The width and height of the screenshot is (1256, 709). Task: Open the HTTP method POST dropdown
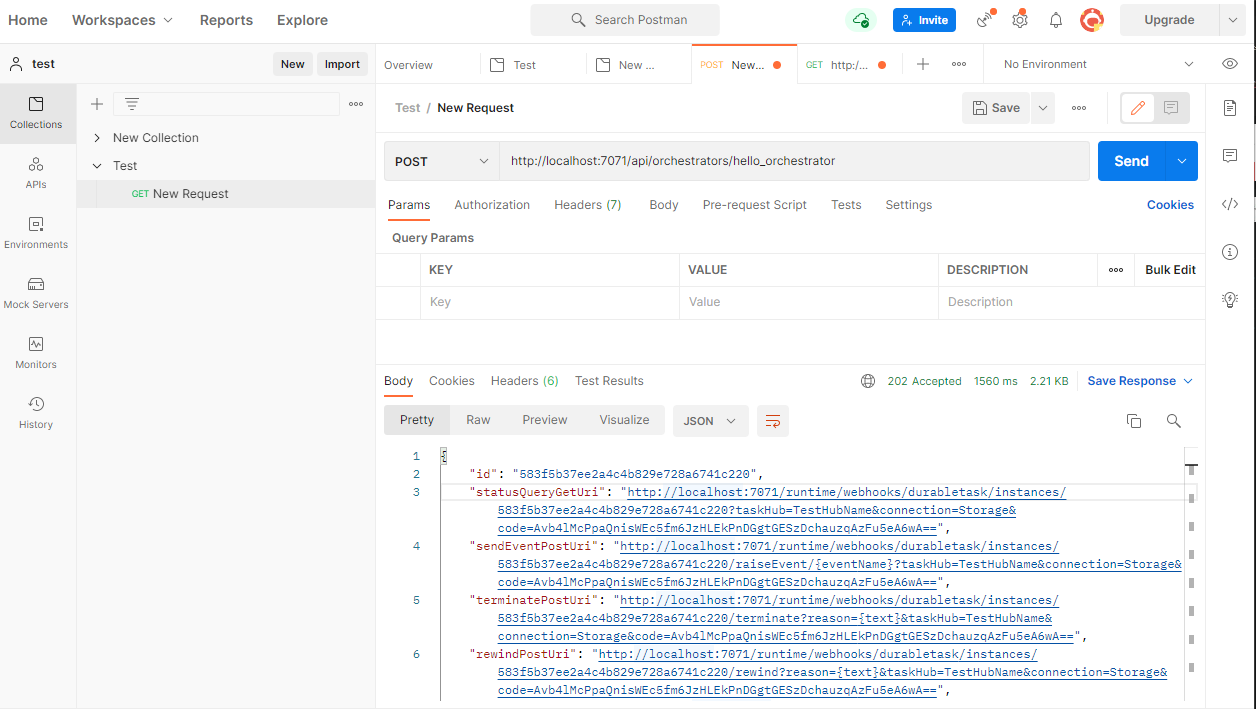(442, 161)
